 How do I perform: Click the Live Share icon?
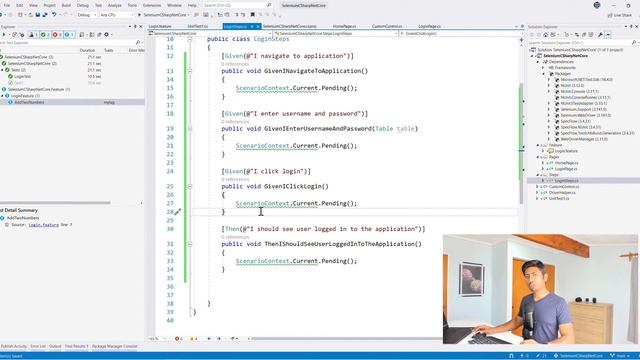coord(610,15)
